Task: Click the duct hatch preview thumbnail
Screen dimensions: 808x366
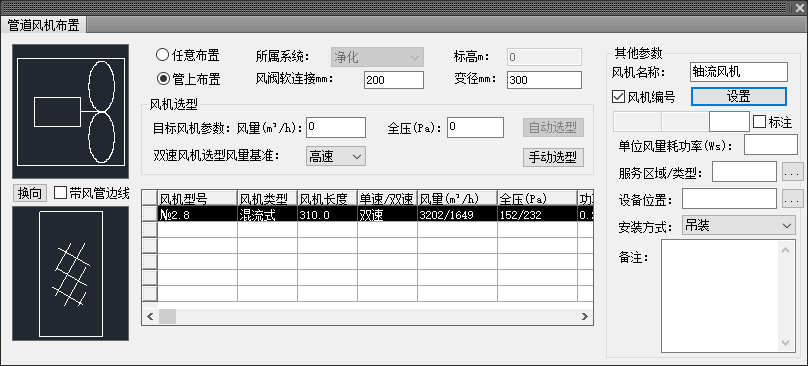Action: 71,273
